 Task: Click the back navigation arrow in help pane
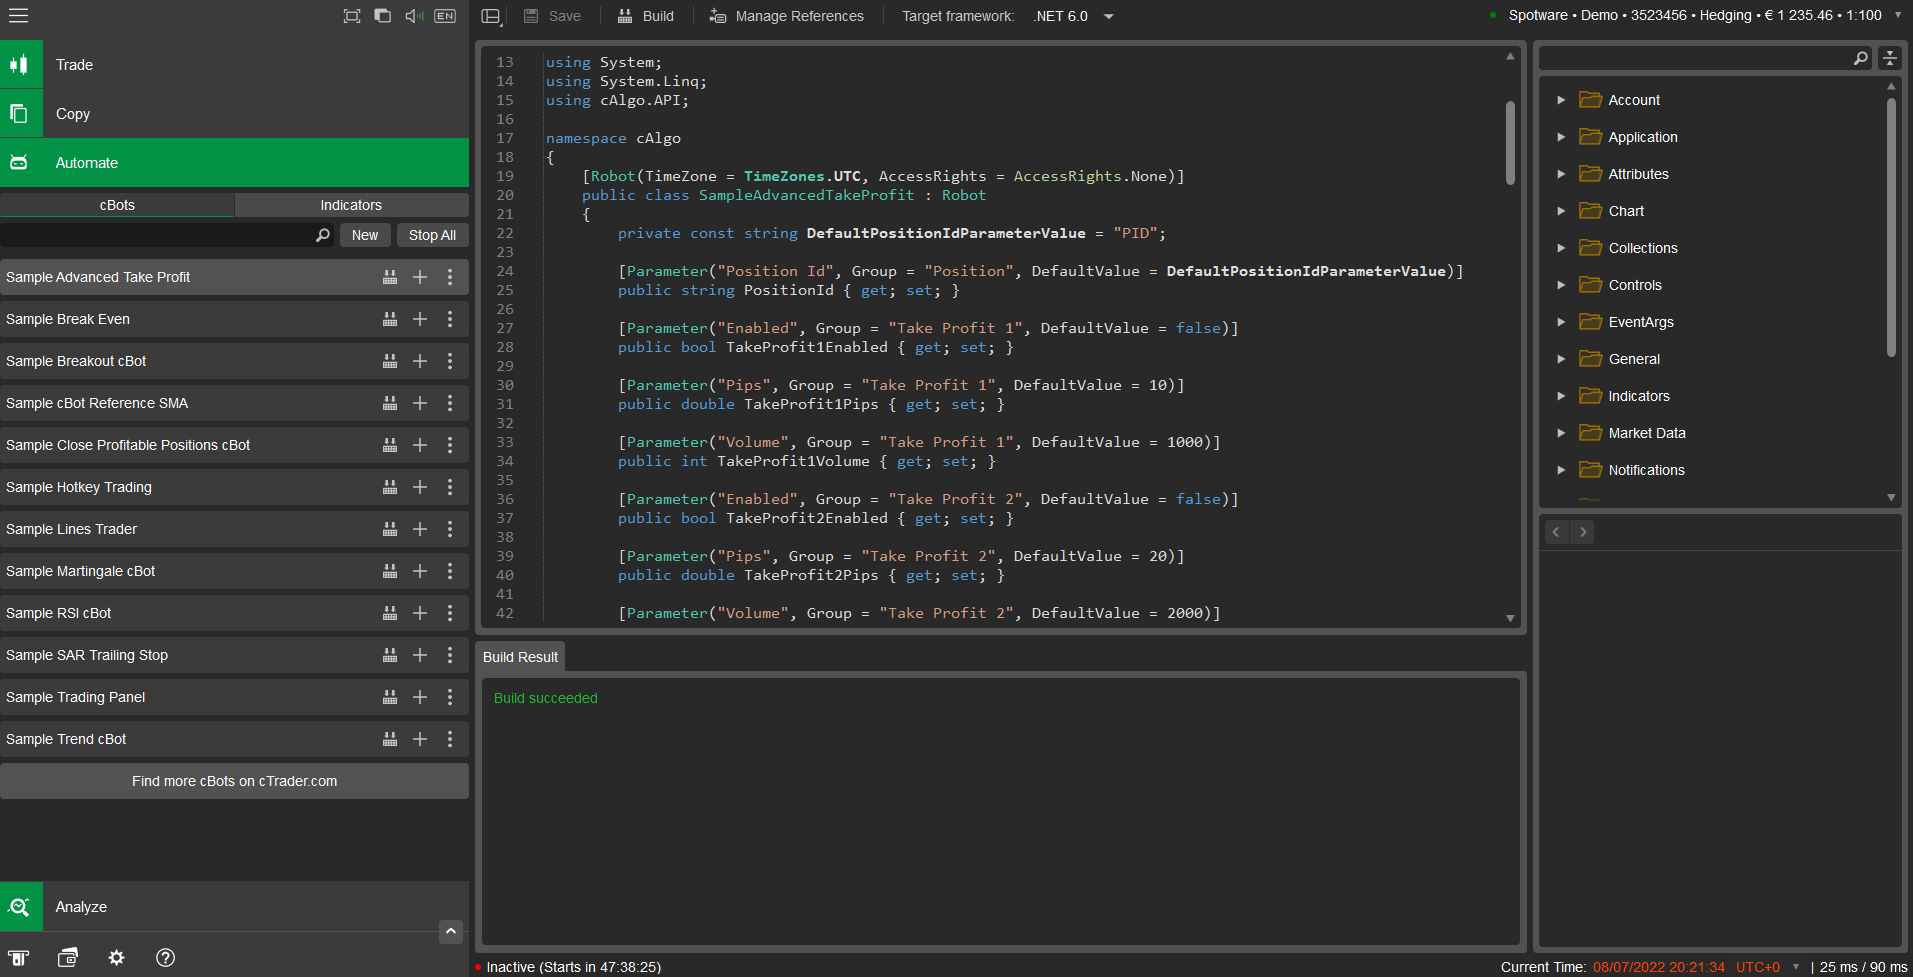pos(1557,532)
